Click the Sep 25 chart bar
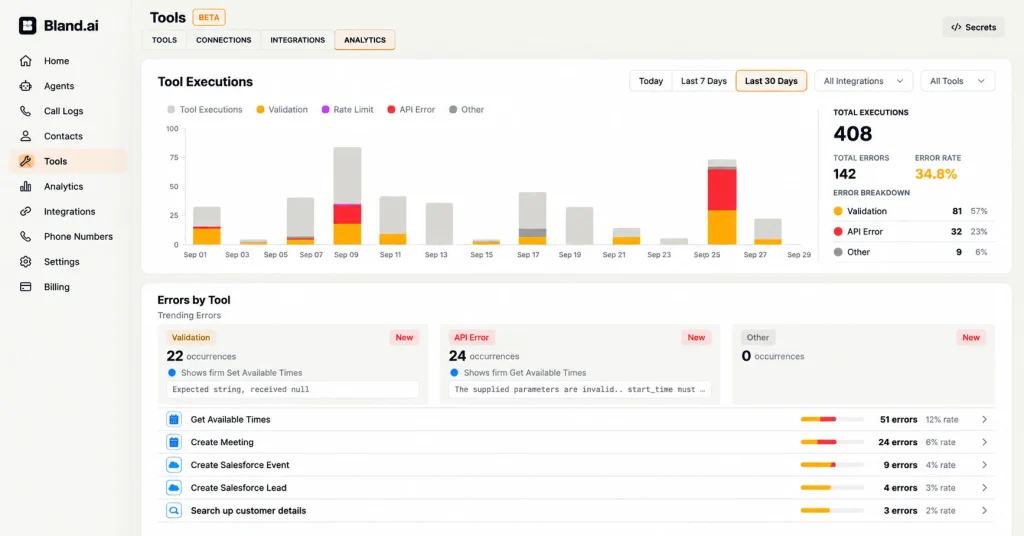The width and height of the screenshot is (1024, 536). (722, 202)
